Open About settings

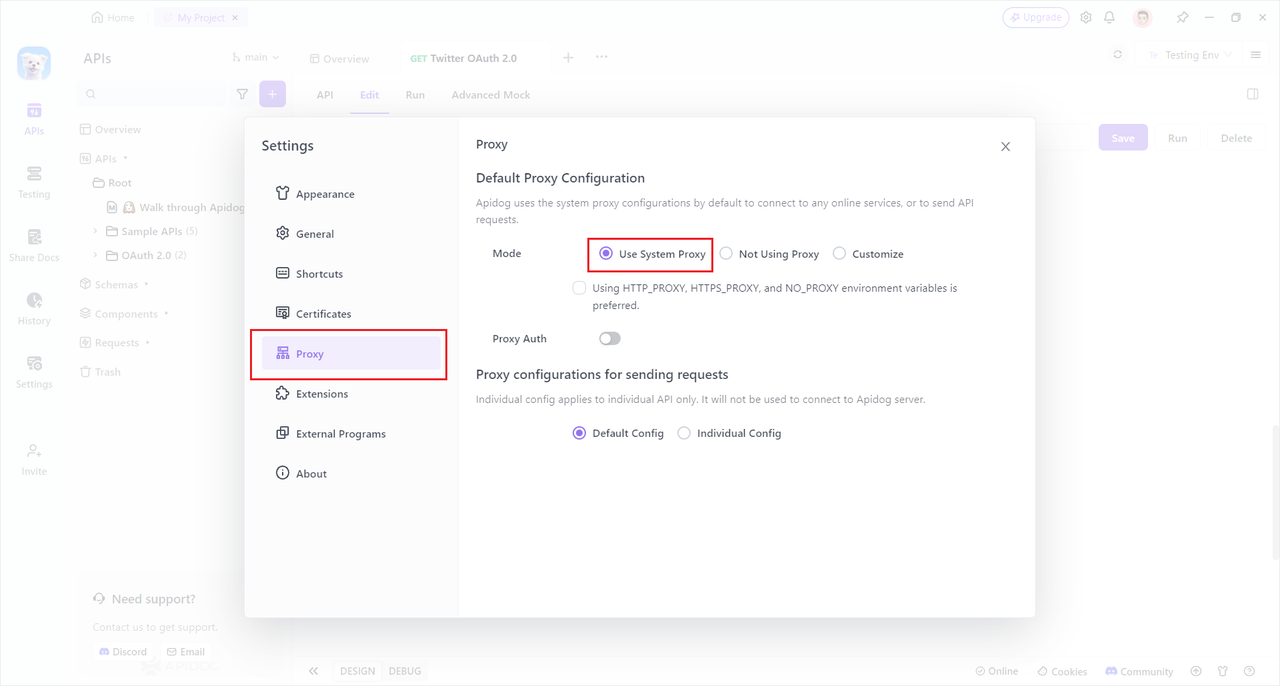click(351, 474)
